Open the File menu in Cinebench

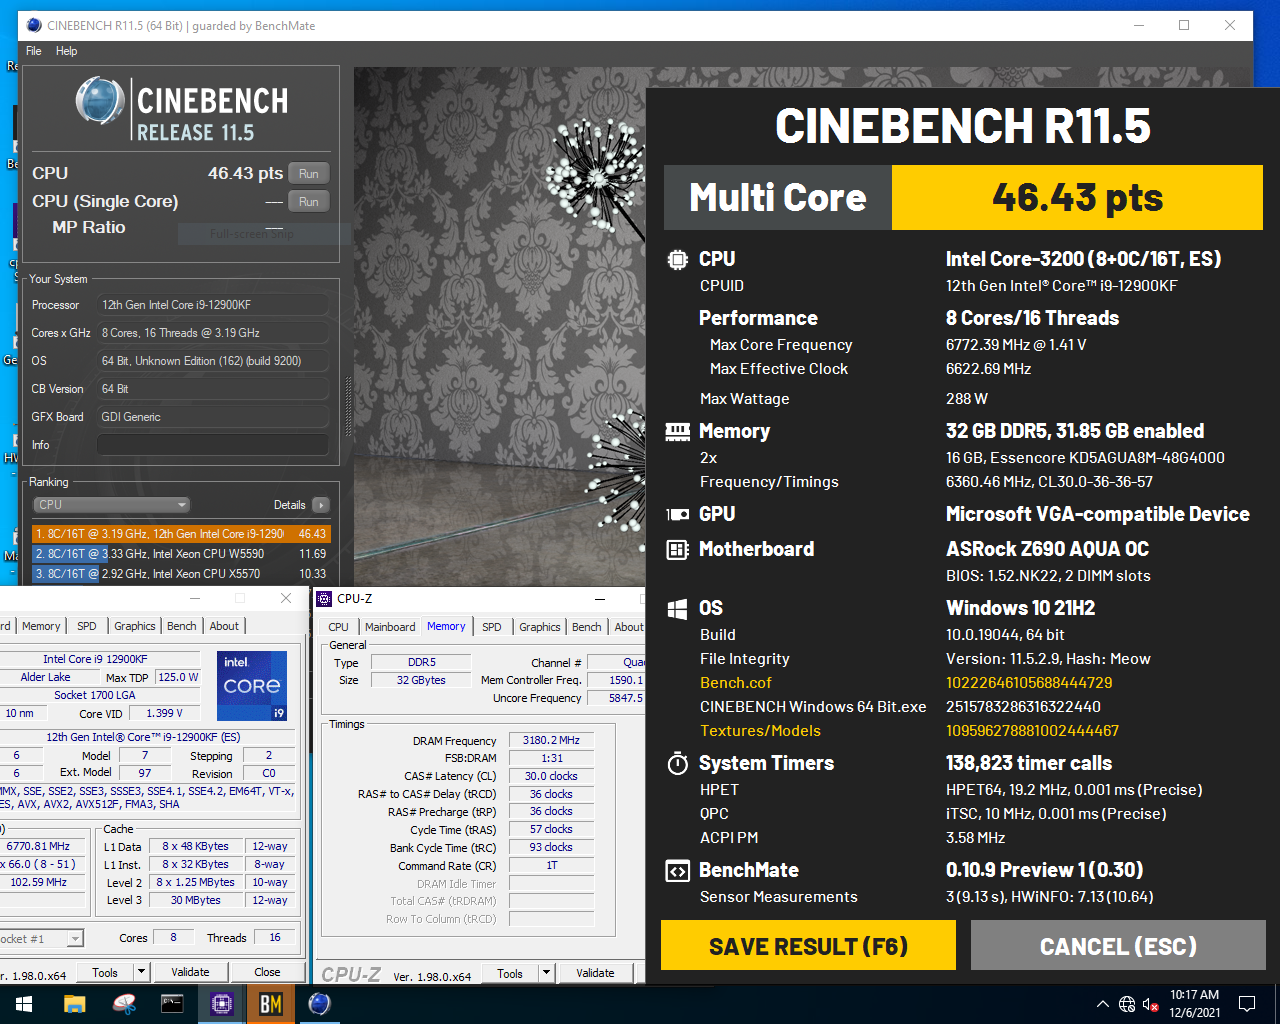34,51
